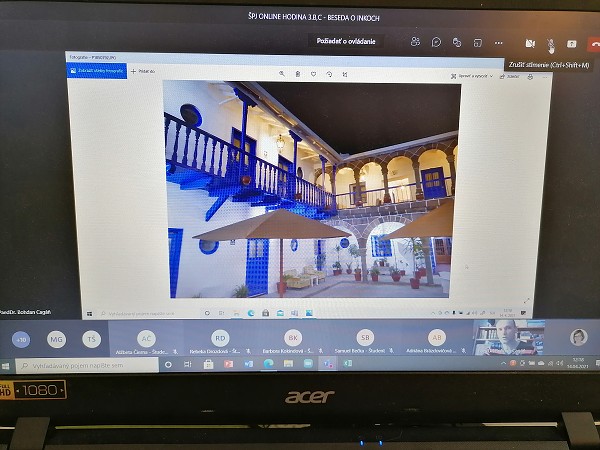Click the taskbar search input field
Viewport: 600px width, 450px height.
(x=87, y=366)
